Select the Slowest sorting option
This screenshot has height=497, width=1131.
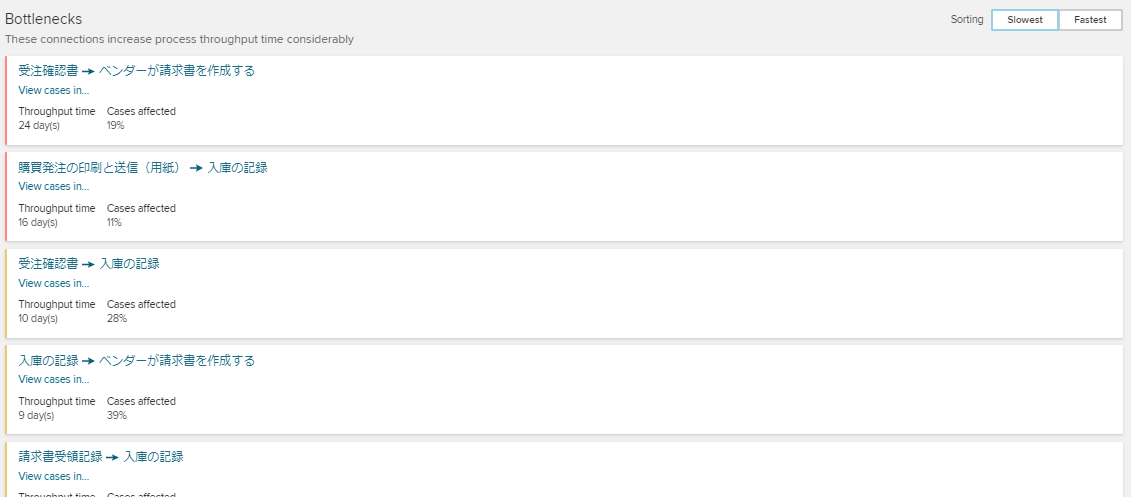point(1025,19)
